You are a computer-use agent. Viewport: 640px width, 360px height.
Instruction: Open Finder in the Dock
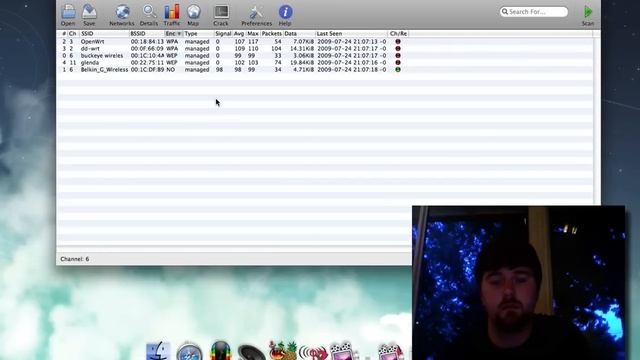(158, 351)
